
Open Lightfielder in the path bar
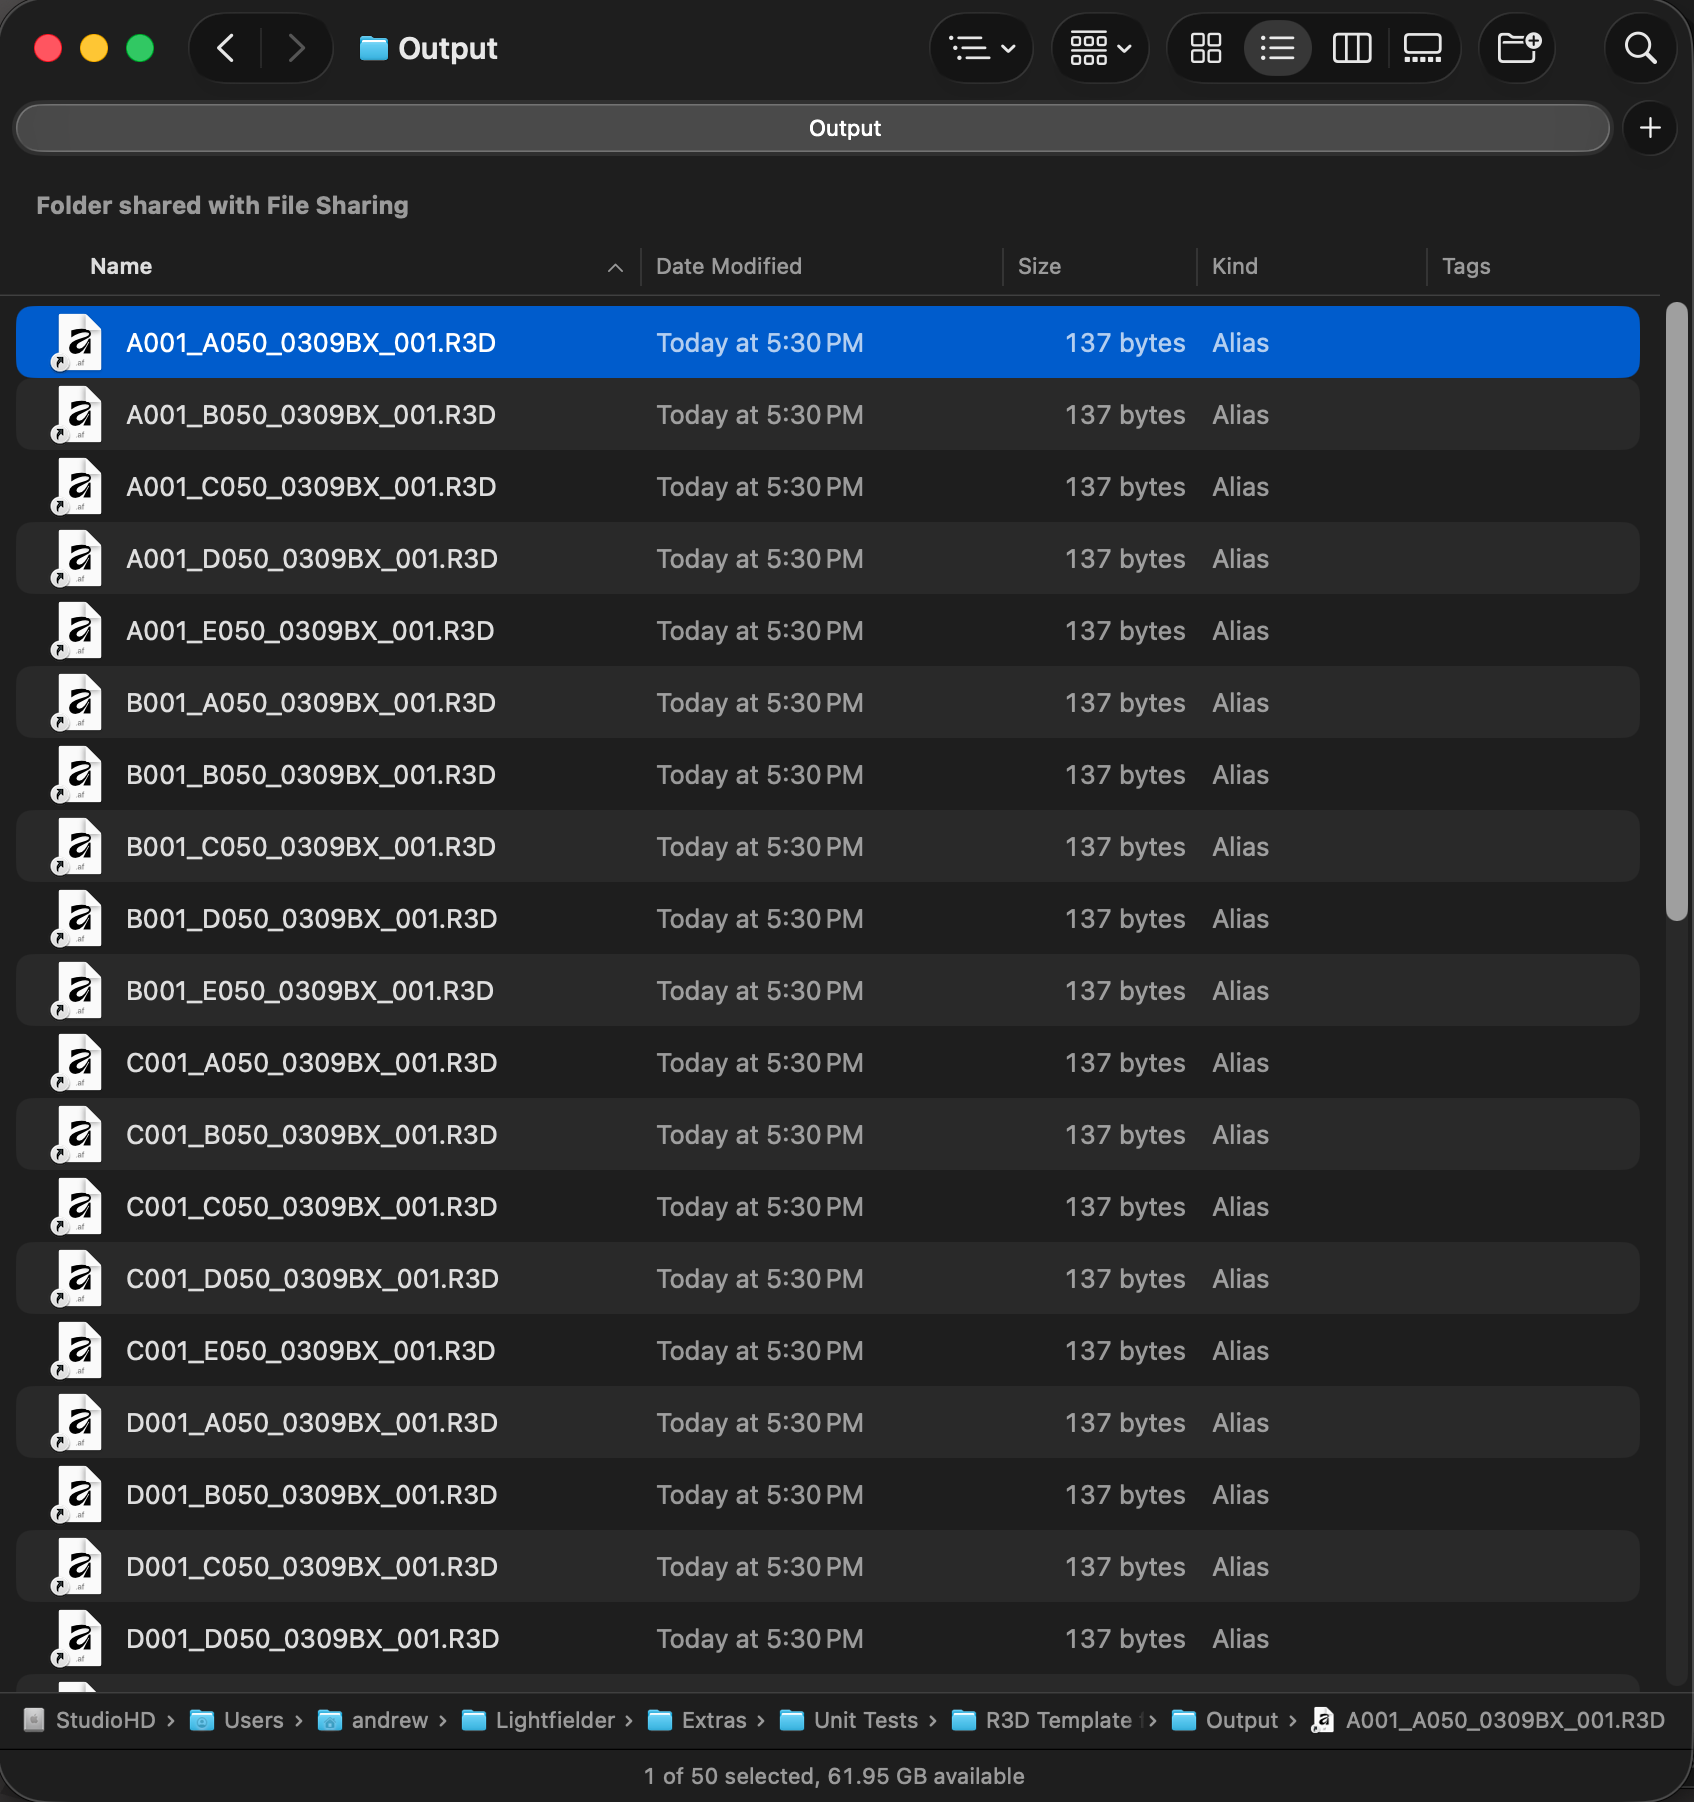point(538,1720)
